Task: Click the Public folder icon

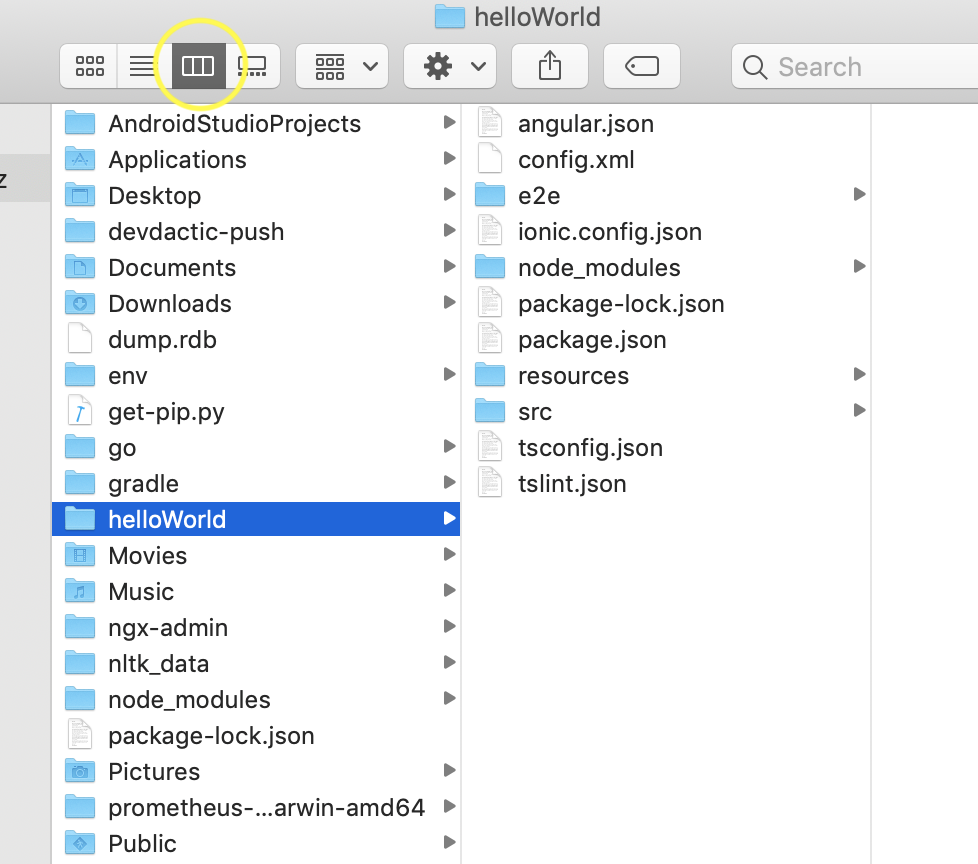Action: coord(80,843)
